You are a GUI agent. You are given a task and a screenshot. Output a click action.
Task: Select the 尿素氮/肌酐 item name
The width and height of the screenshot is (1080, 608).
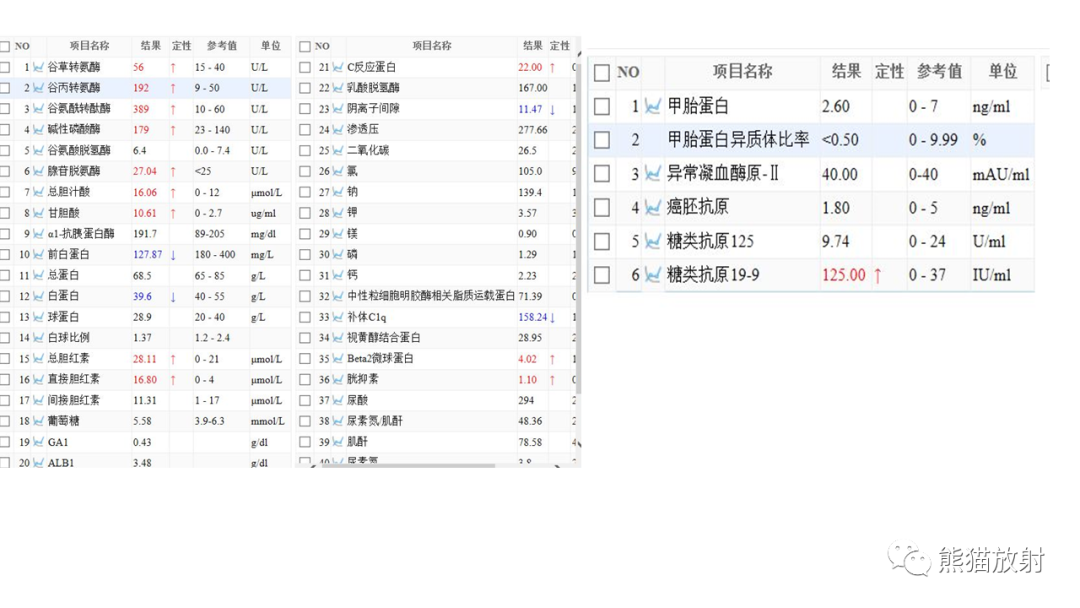tap(375, 421)
